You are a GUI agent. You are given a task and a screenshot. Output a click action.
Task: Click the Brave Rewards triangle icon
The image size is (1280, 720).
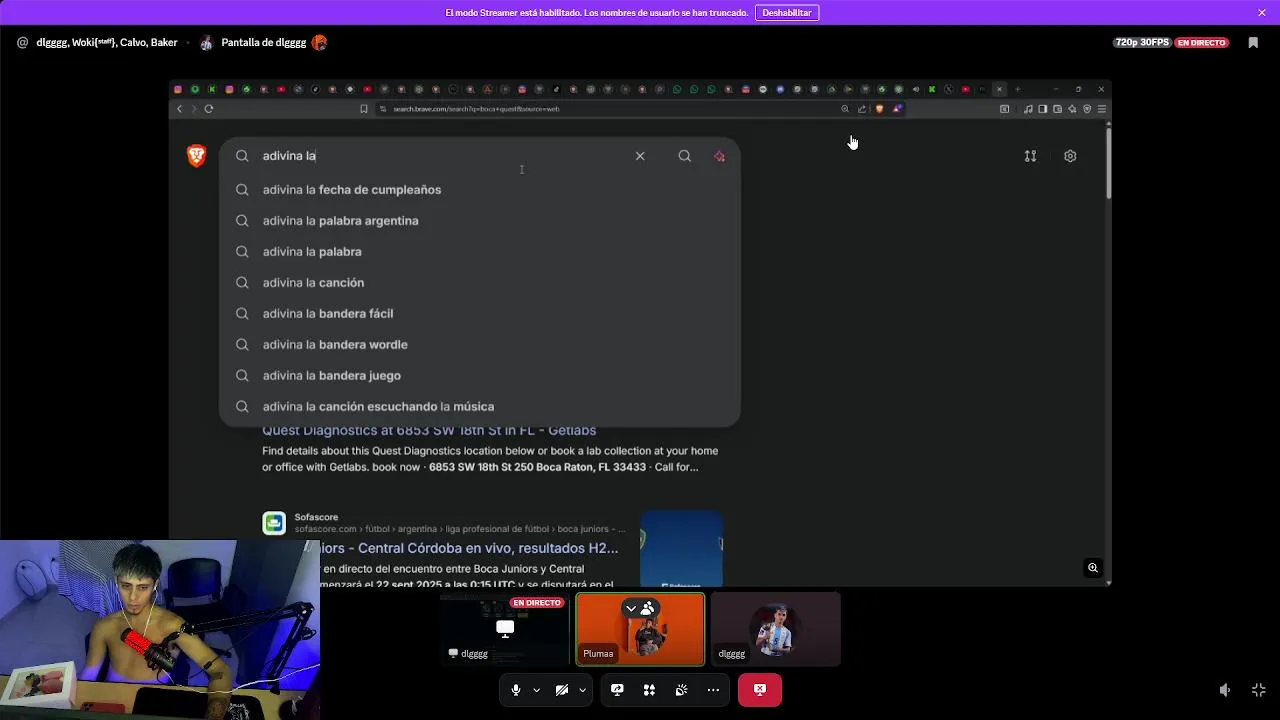click(x=897, y=109)
